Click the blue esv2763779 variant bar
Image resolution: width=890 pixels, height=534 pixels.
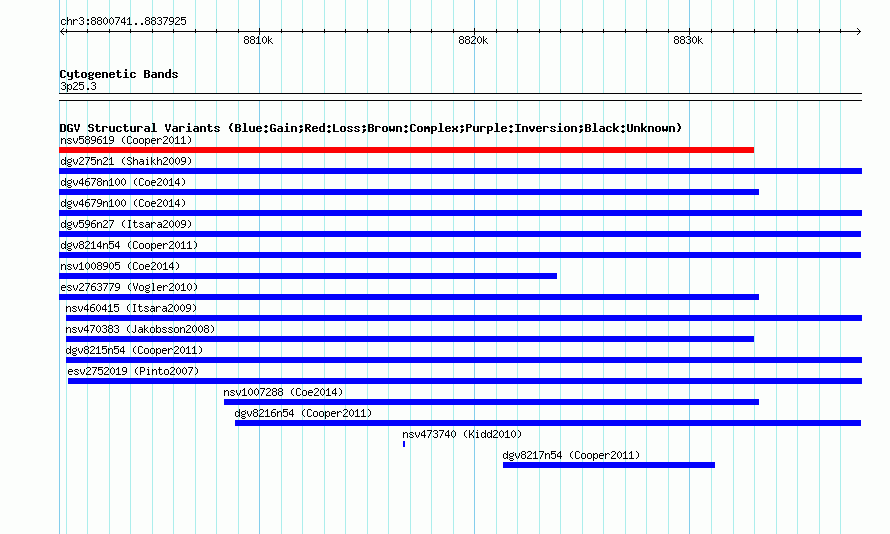pyautogui.click(x=409, y=297)
